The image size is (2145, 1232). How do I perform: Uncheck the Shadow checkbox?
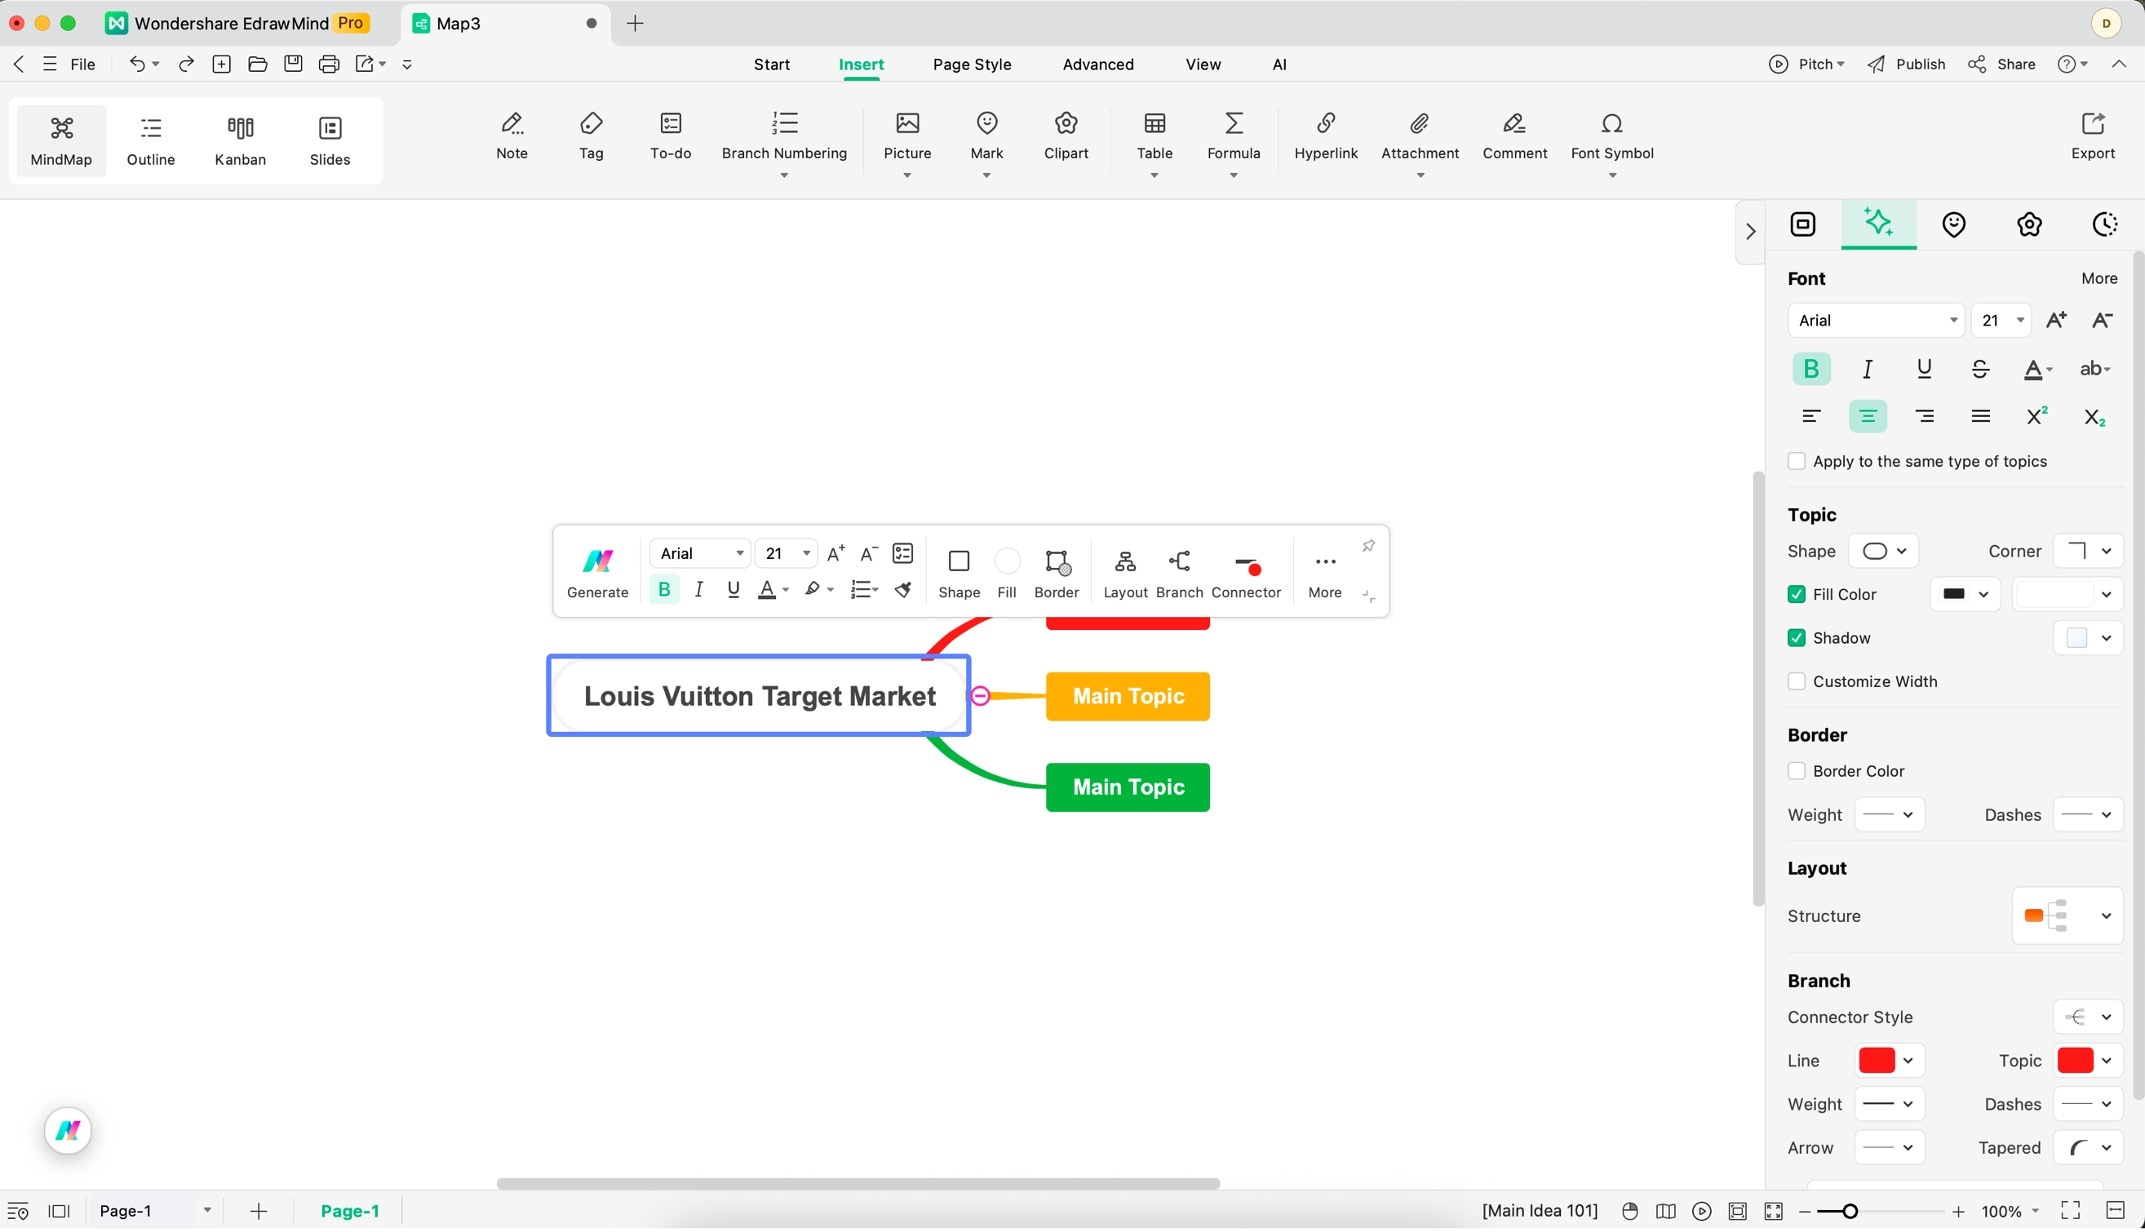(x=1796, y=638)
